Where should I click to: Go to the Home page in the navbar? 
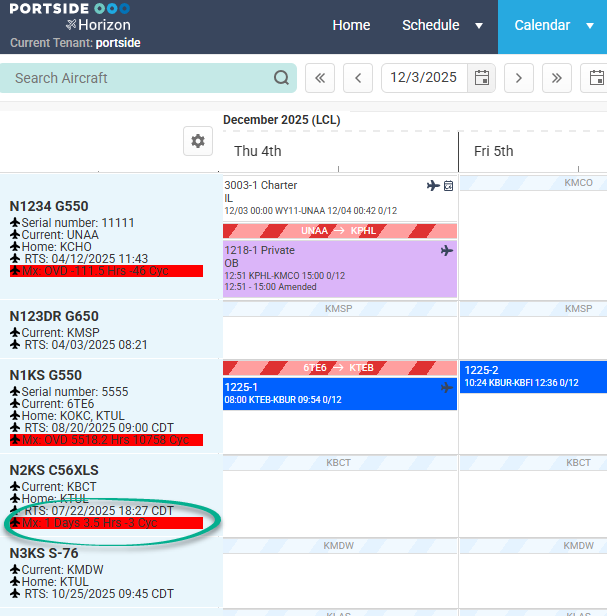pyautogui.click(x=351, y=26)
